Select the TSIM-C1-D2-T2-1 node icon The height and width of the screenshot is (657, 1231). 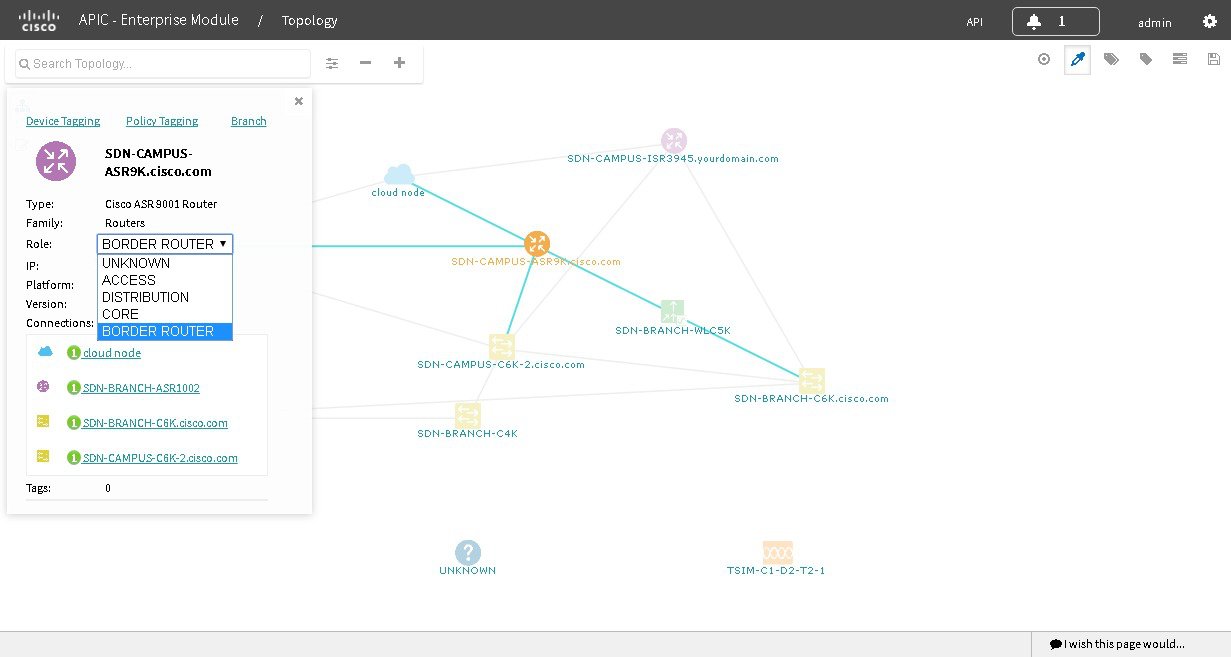coord(777,552)
